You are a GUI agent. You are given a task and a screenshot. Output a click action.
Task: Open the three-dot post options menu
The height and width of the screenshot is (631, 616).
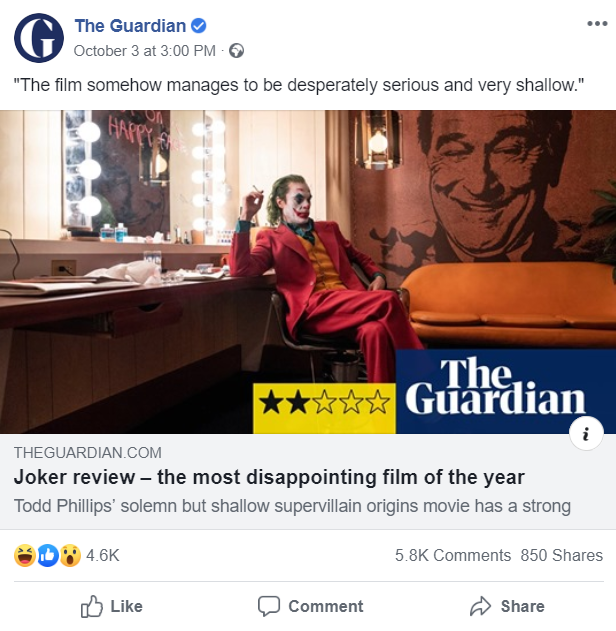597,24
